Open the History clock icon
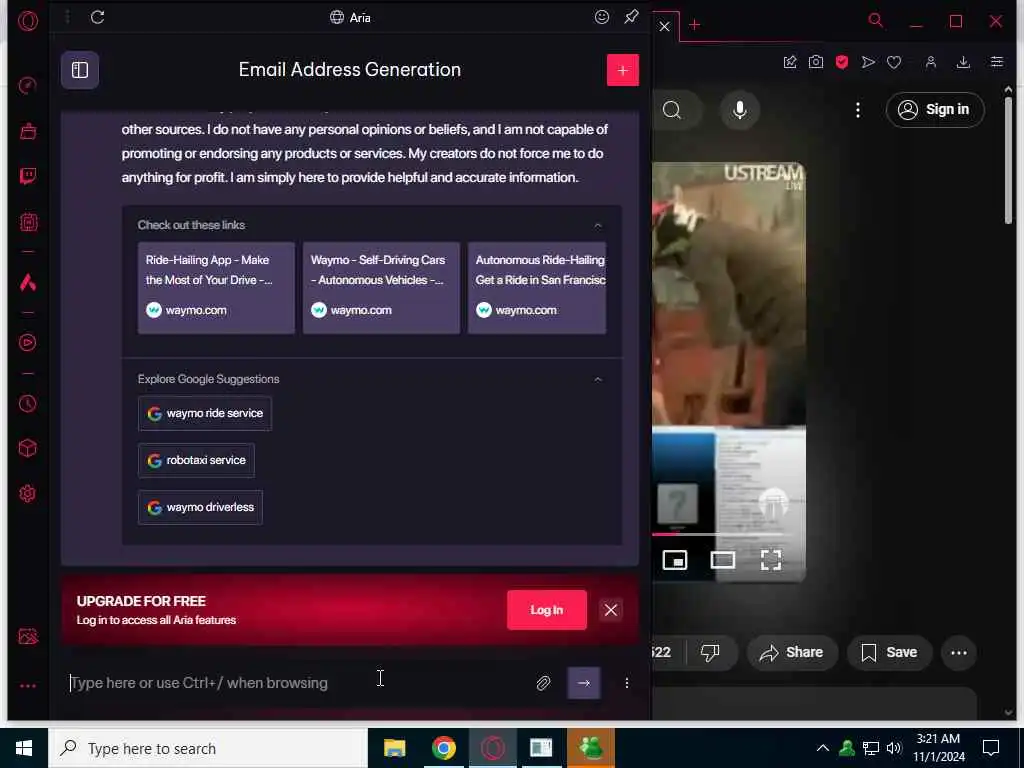1024x768 pixels. 27,404
